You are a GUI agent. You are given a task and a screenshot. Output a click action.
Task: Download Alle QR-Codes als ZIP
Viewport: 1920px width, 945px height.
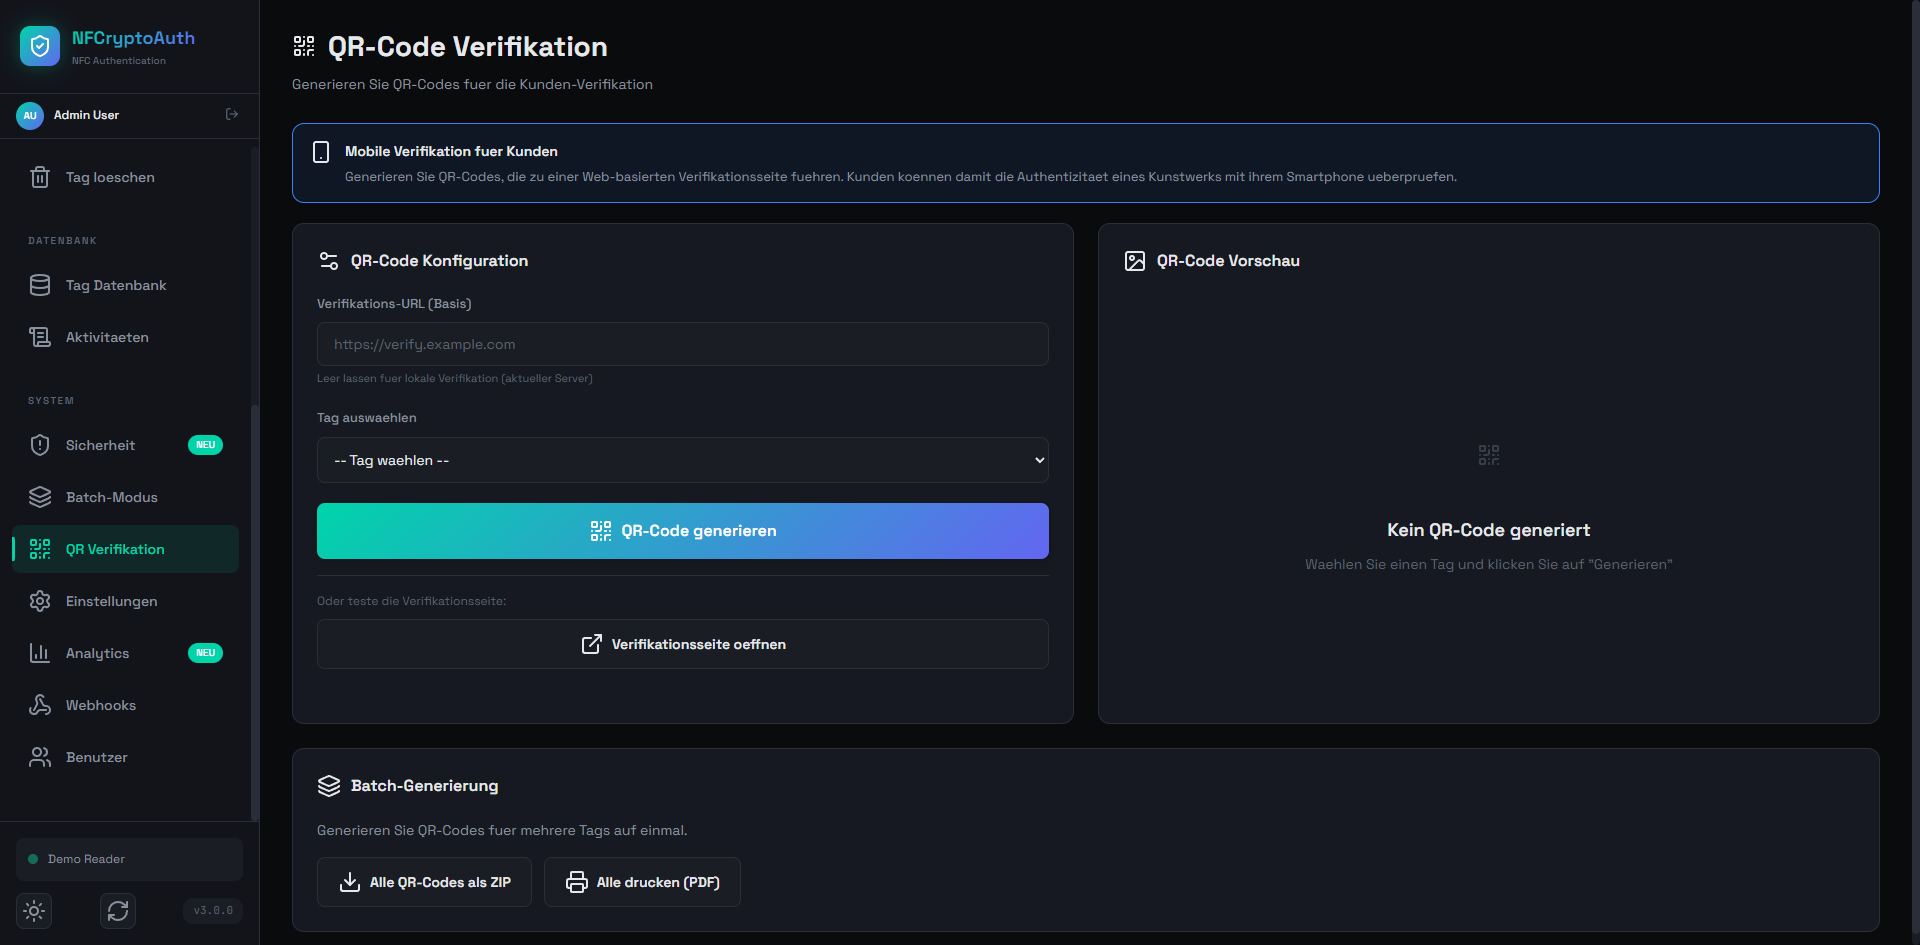pyautogui.click(x=424, y=882)
